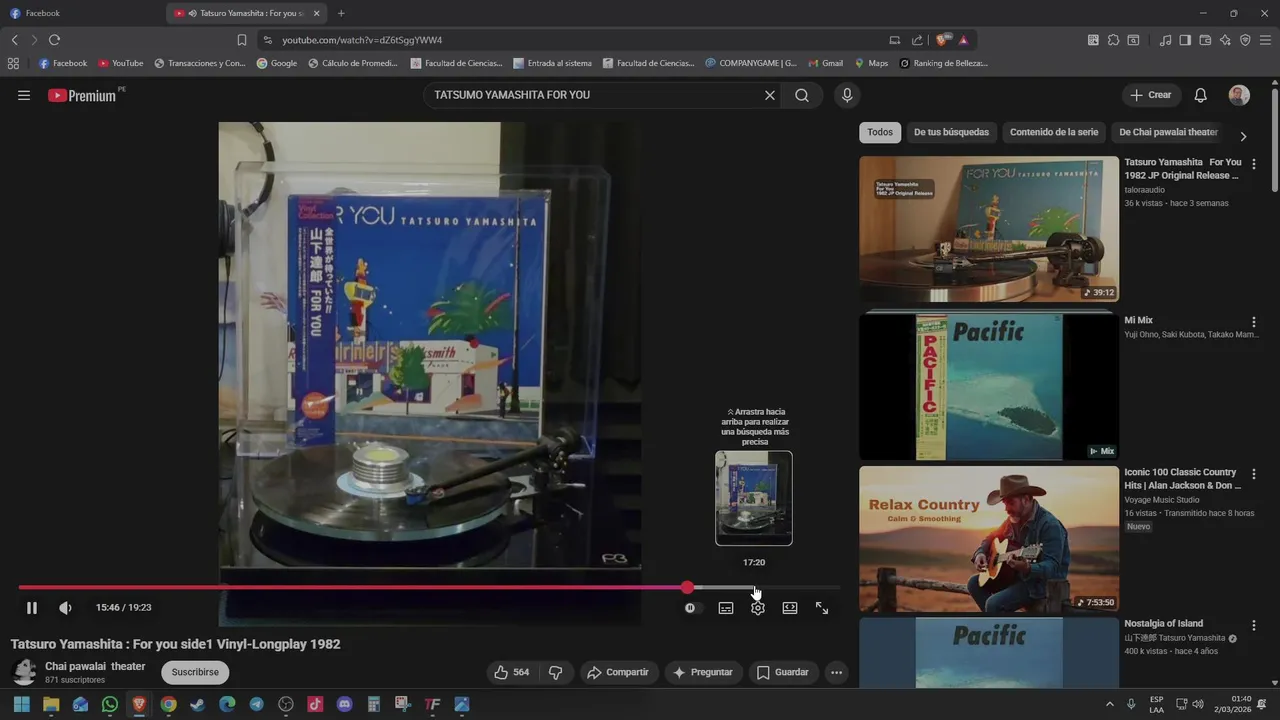Show hidden tray icons chevron

1109,704
